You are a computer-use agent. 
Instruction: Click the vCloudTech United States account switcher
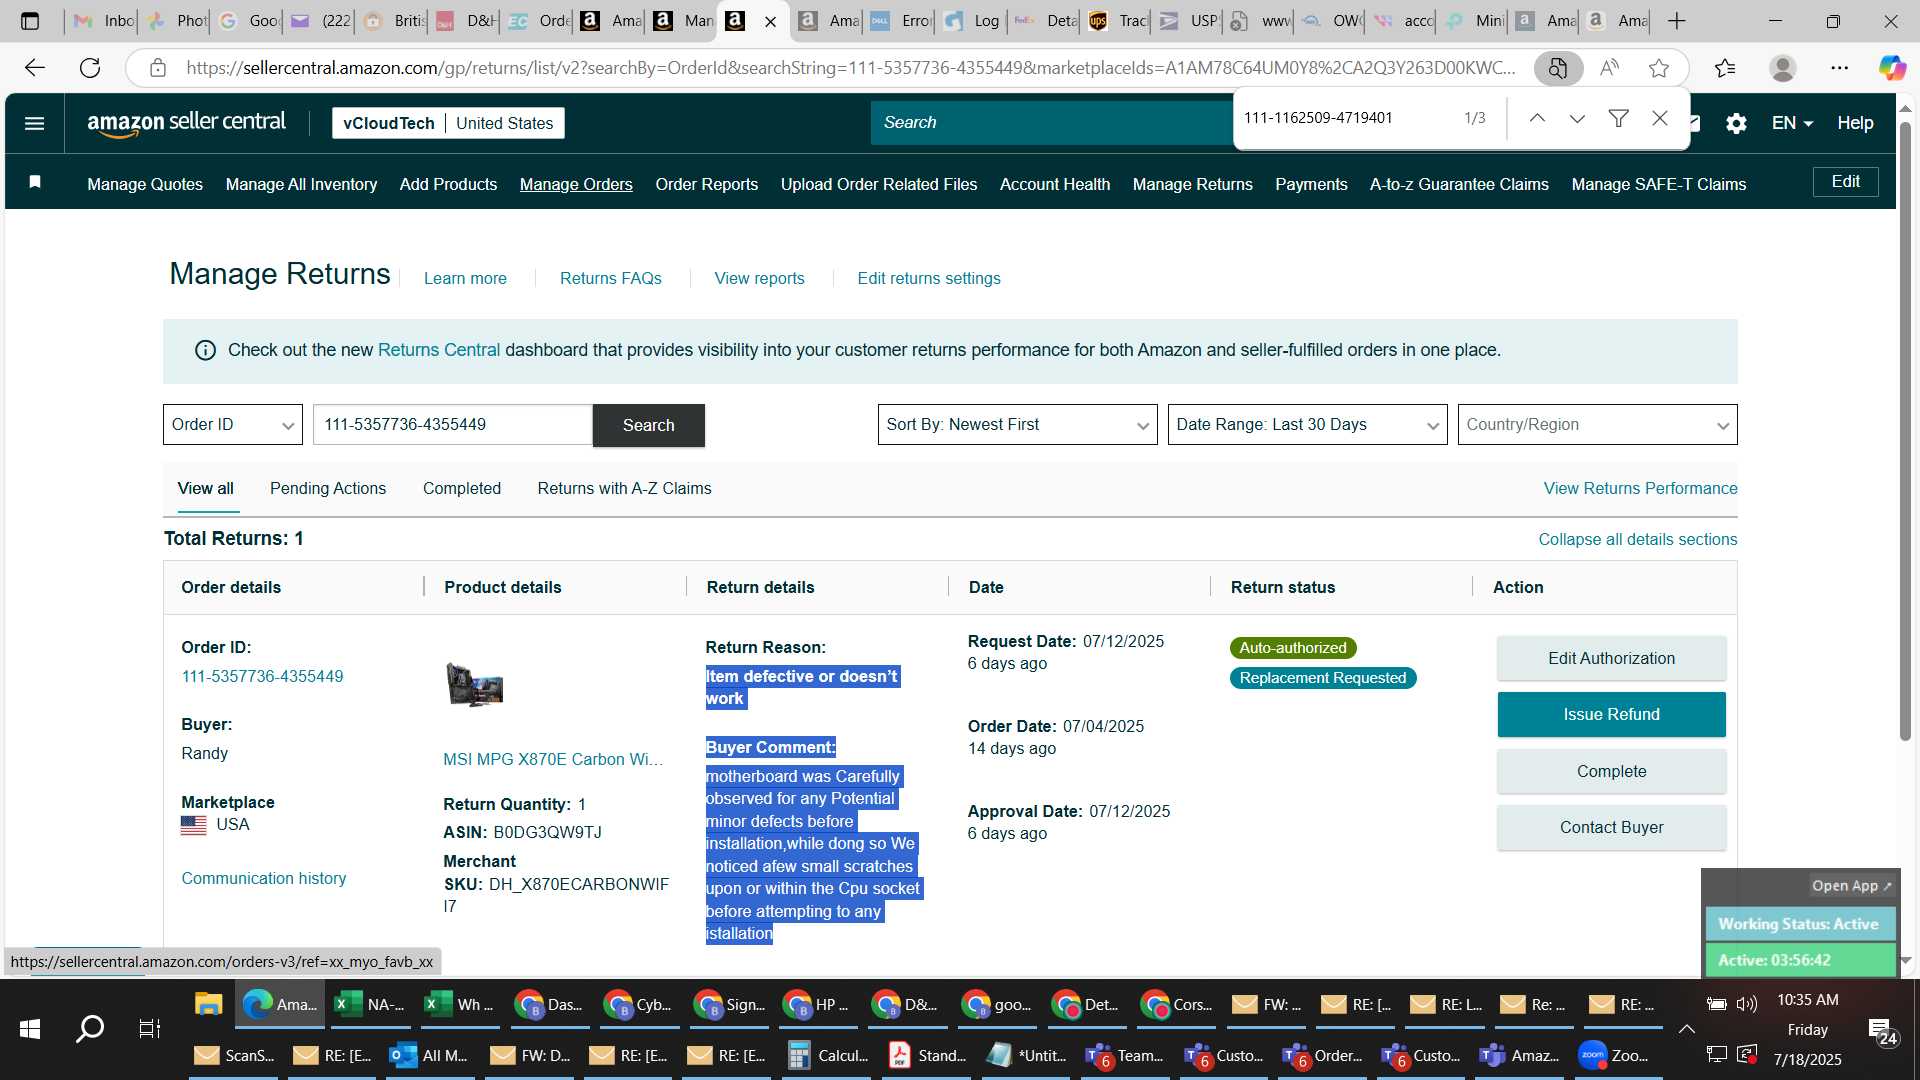[x=448, y=123]
